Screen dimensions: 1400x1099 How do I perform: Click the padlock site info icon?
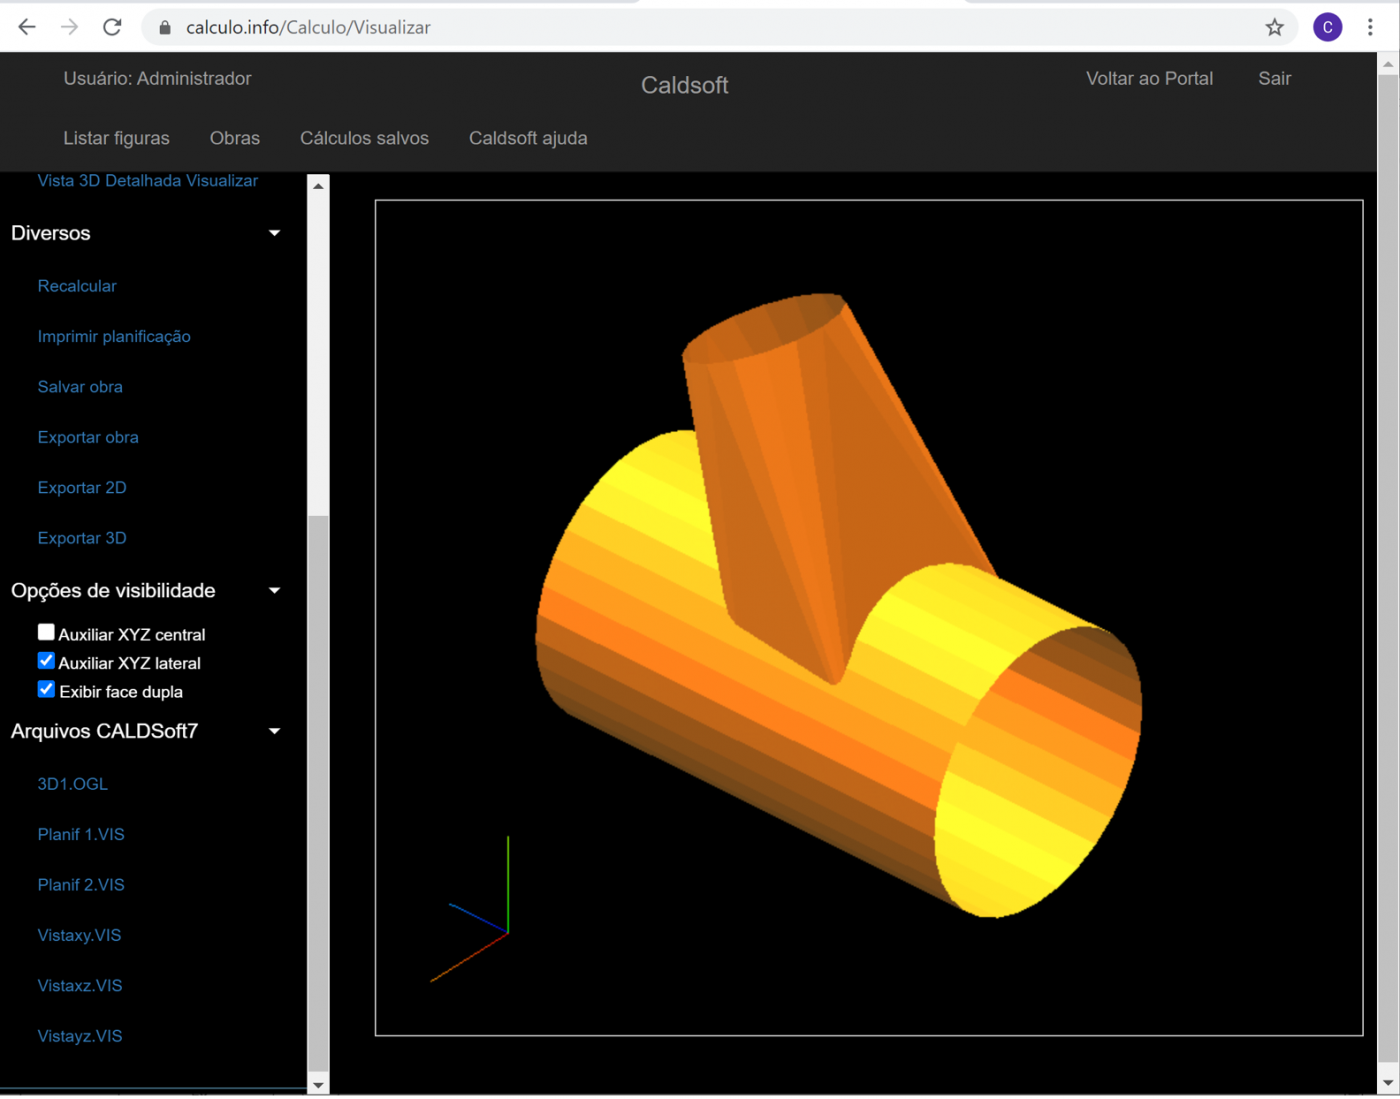coord(165,27)
